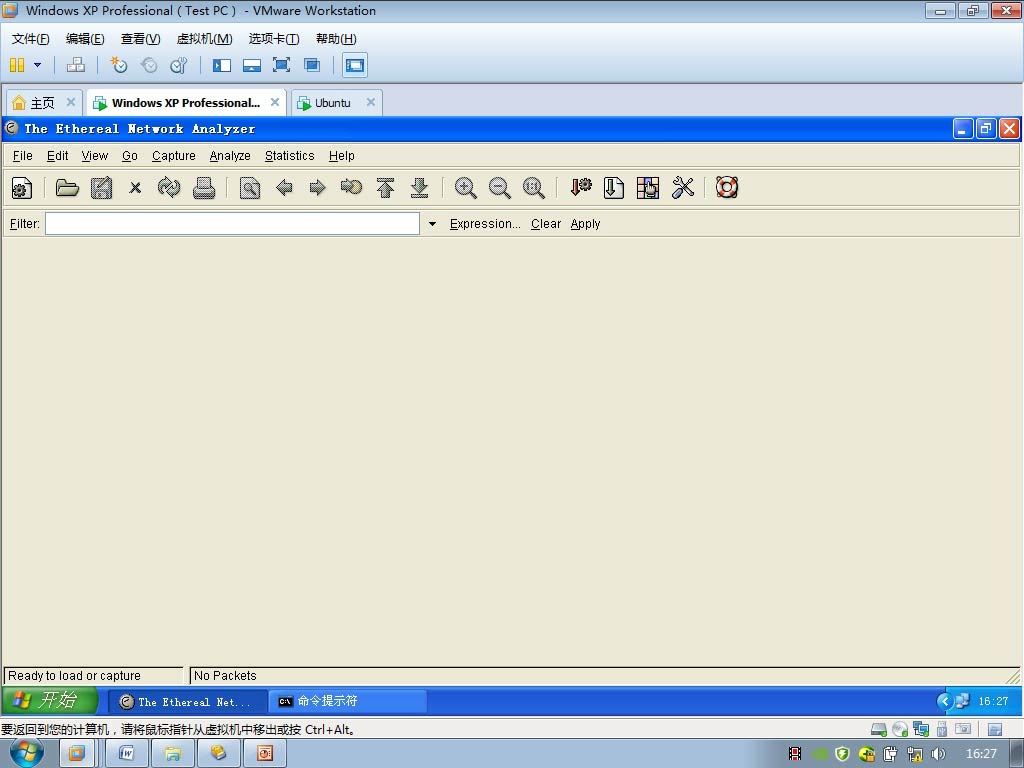
Task: Open the Ethereal Edit menu
Action: [x=57, y=156]
